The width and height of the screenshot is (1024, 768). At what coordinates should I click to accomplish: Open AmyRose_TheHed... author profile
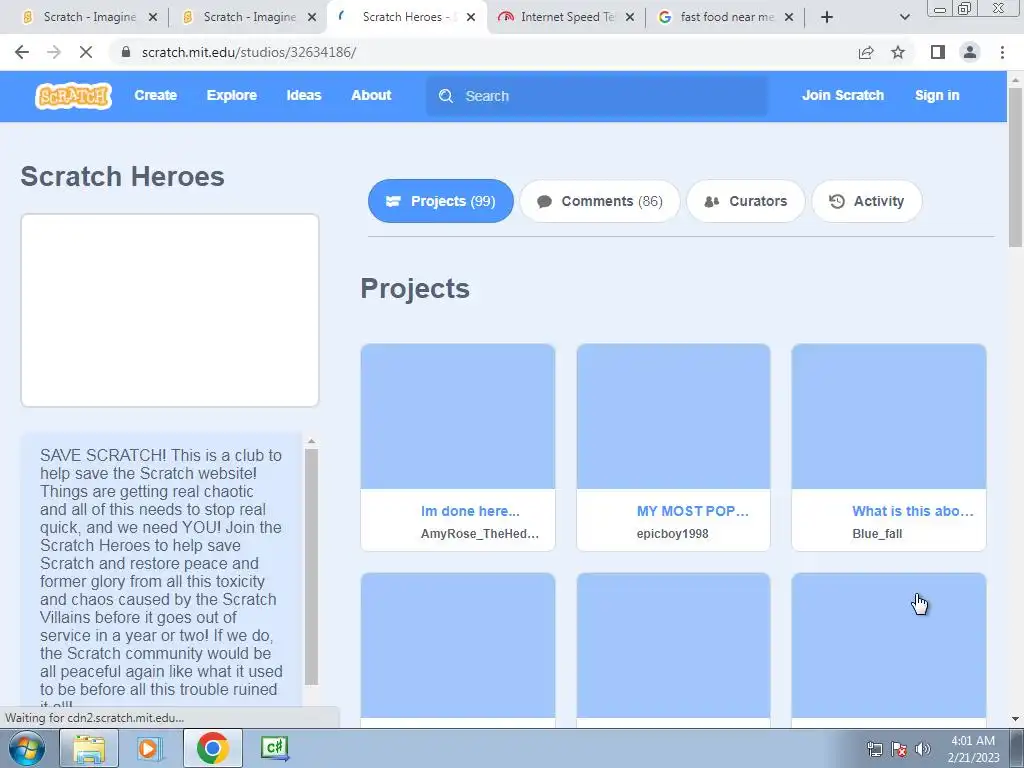[480, 534]
